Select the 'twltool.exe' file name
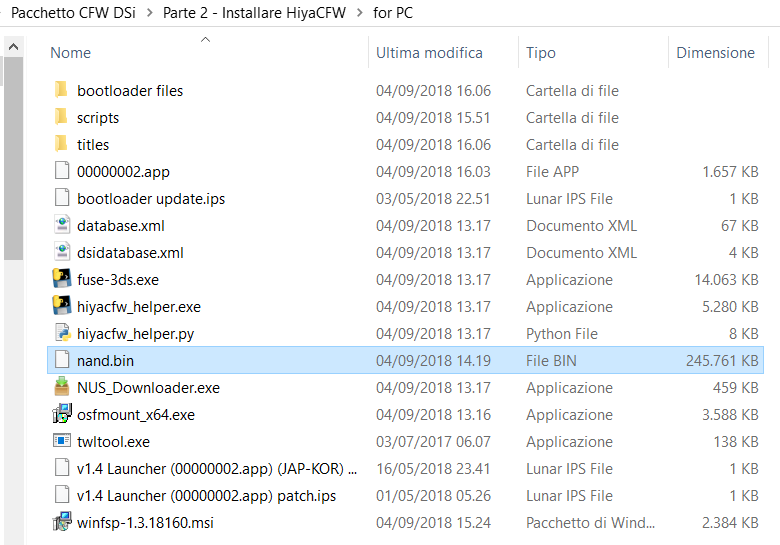The height and width of the screenshot is (545, 780). 113,441
